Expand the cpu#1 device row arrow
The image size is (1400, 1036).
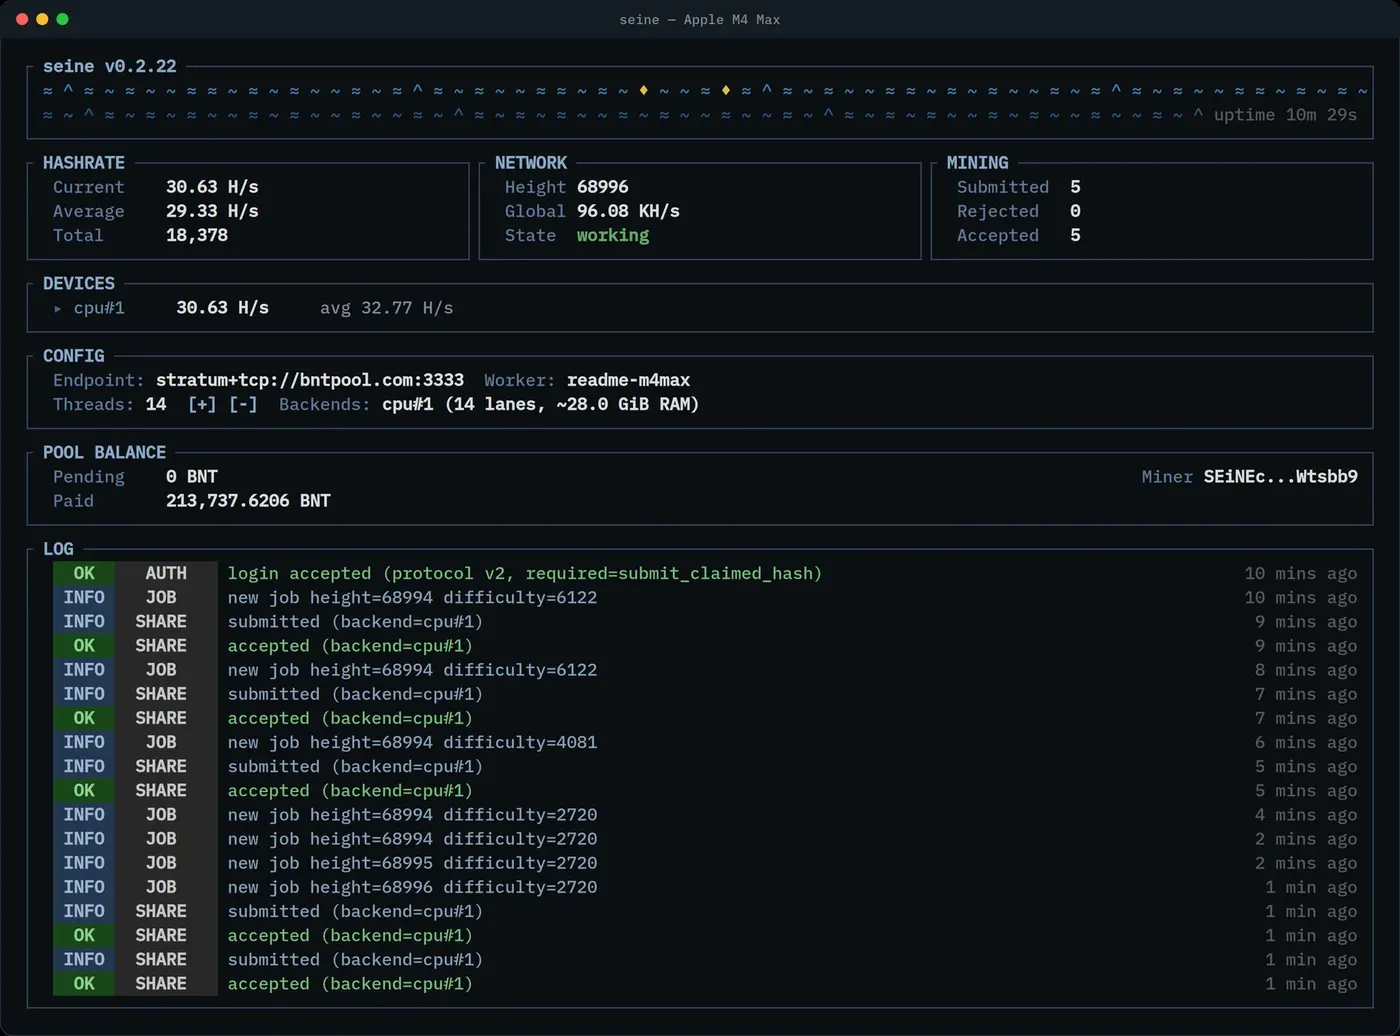[58, 308]
